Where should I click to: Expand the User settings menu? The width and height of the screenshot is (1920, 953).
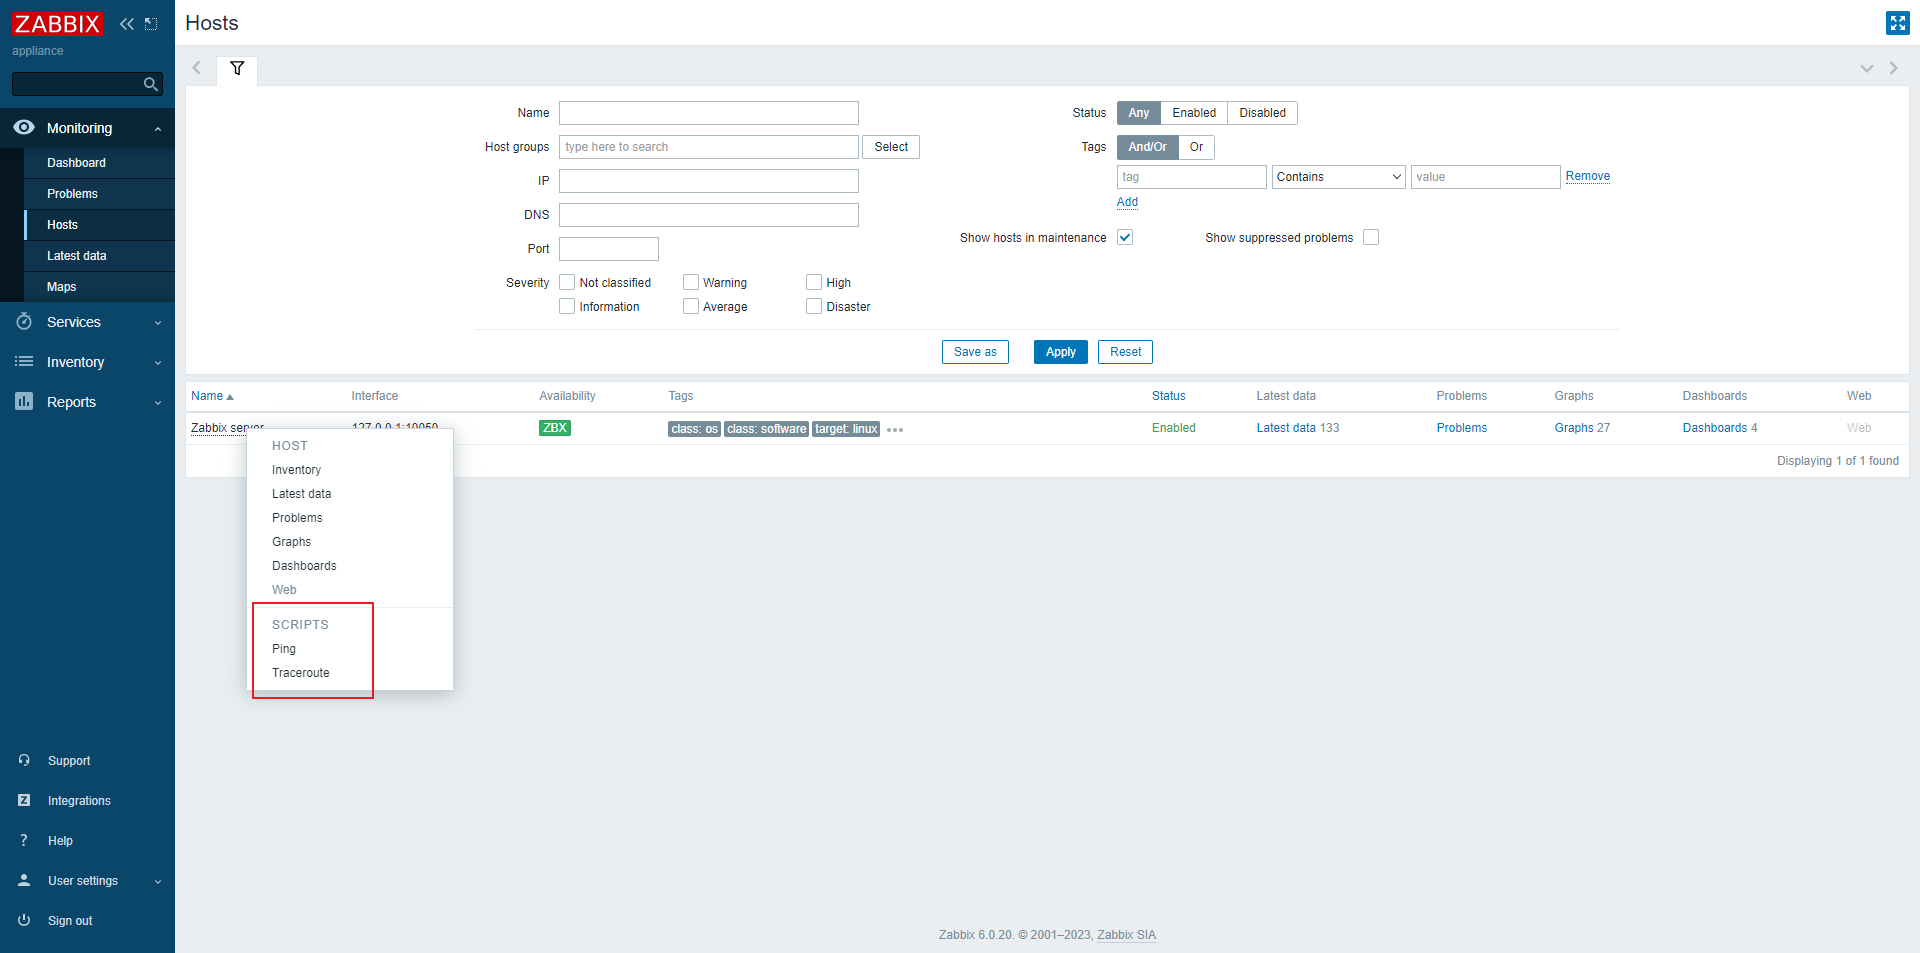point(158,882)
